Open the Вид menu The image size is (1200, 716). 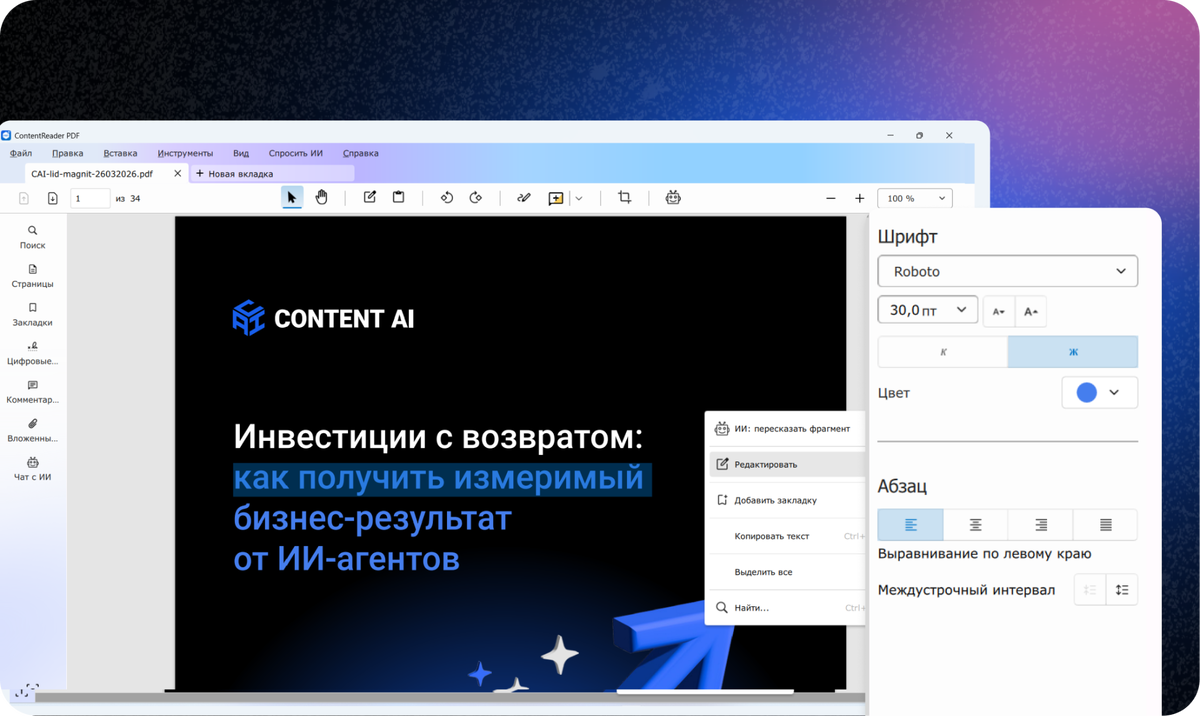[241, 153]
